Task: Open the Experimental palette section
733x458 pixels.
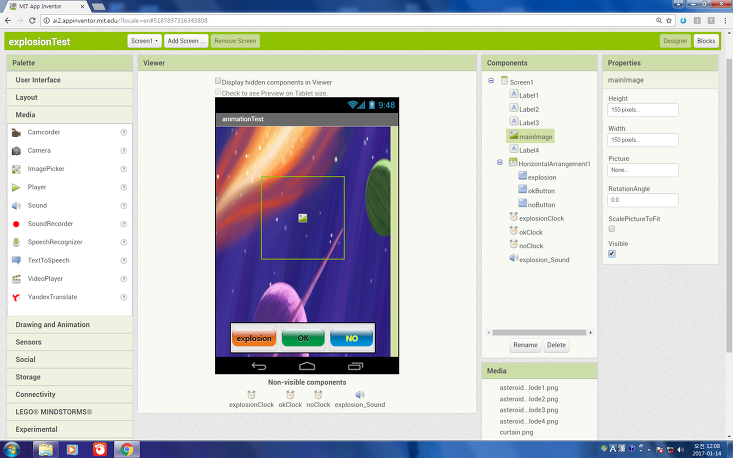Action: point(70,429)
